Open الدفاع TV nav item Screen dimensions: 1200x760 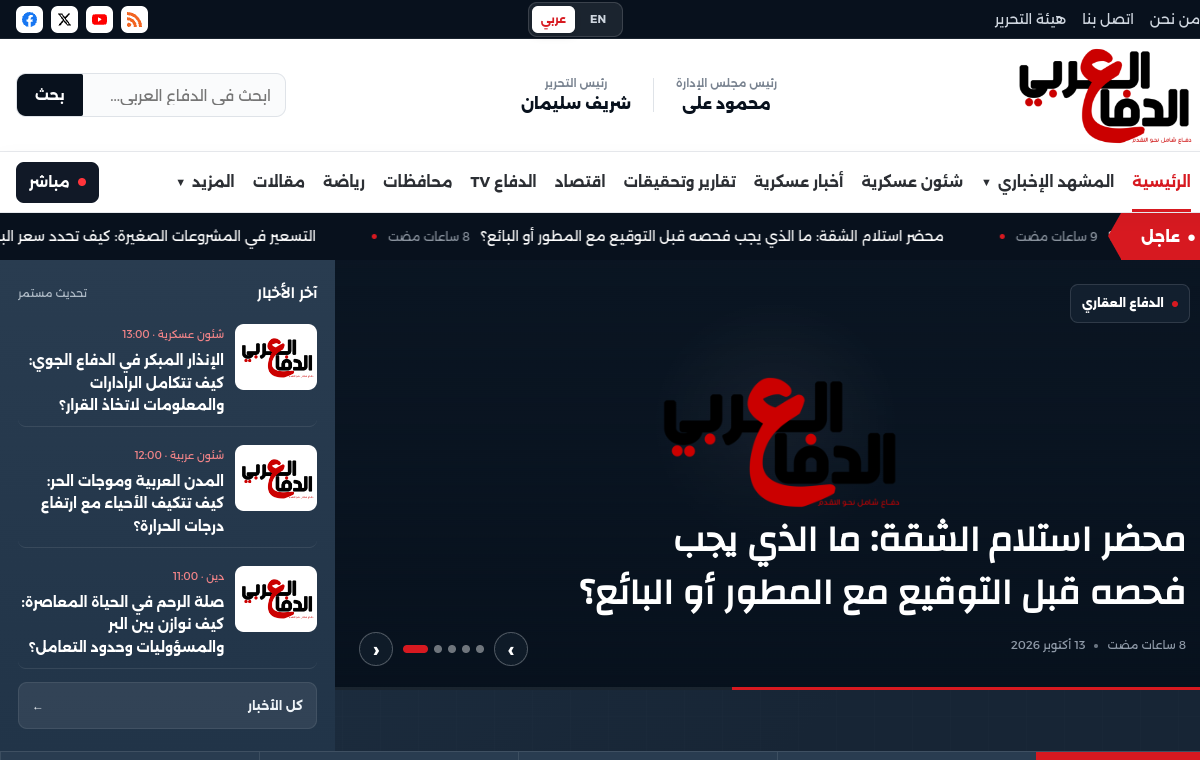pos(503,182)
